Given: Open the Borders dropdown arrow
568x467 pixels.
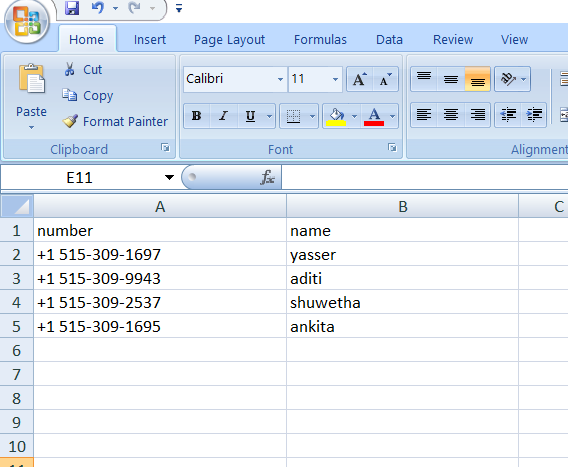Looking at the screenshot, I should (312, 116).
